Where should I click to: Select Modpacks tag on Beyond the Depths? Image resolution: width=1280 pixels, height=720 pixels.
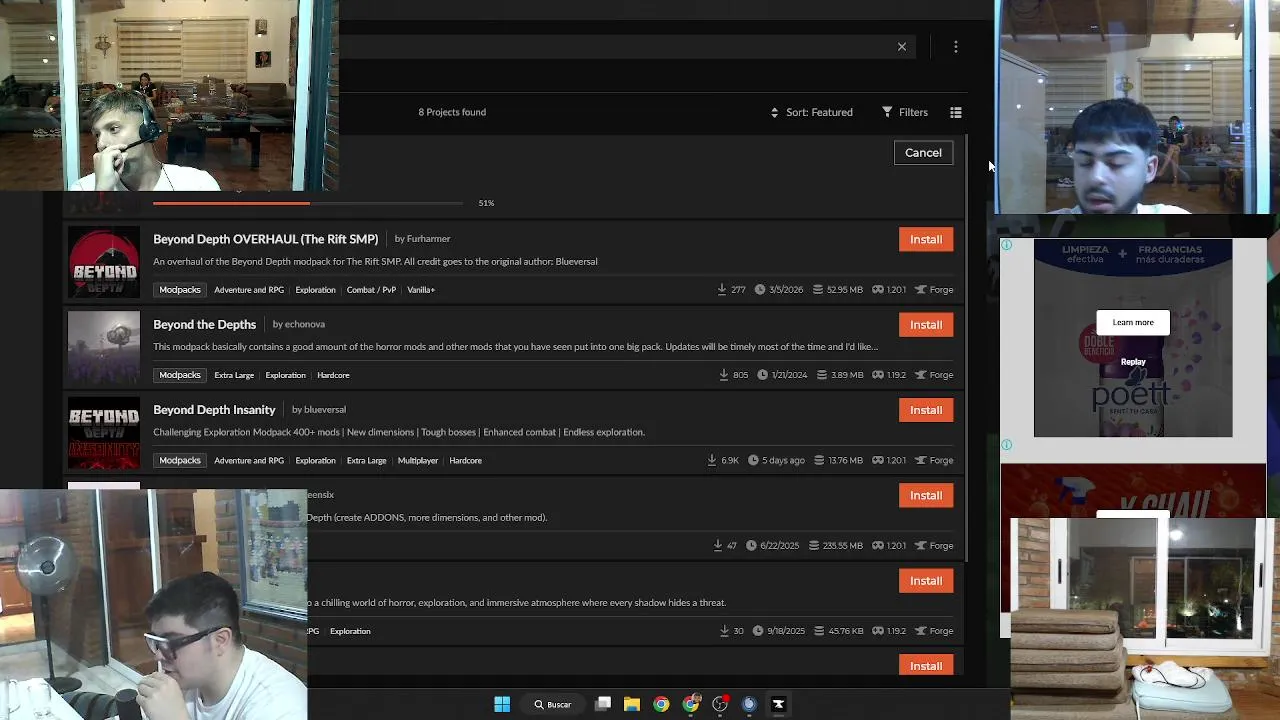click(x=180, y=375)
